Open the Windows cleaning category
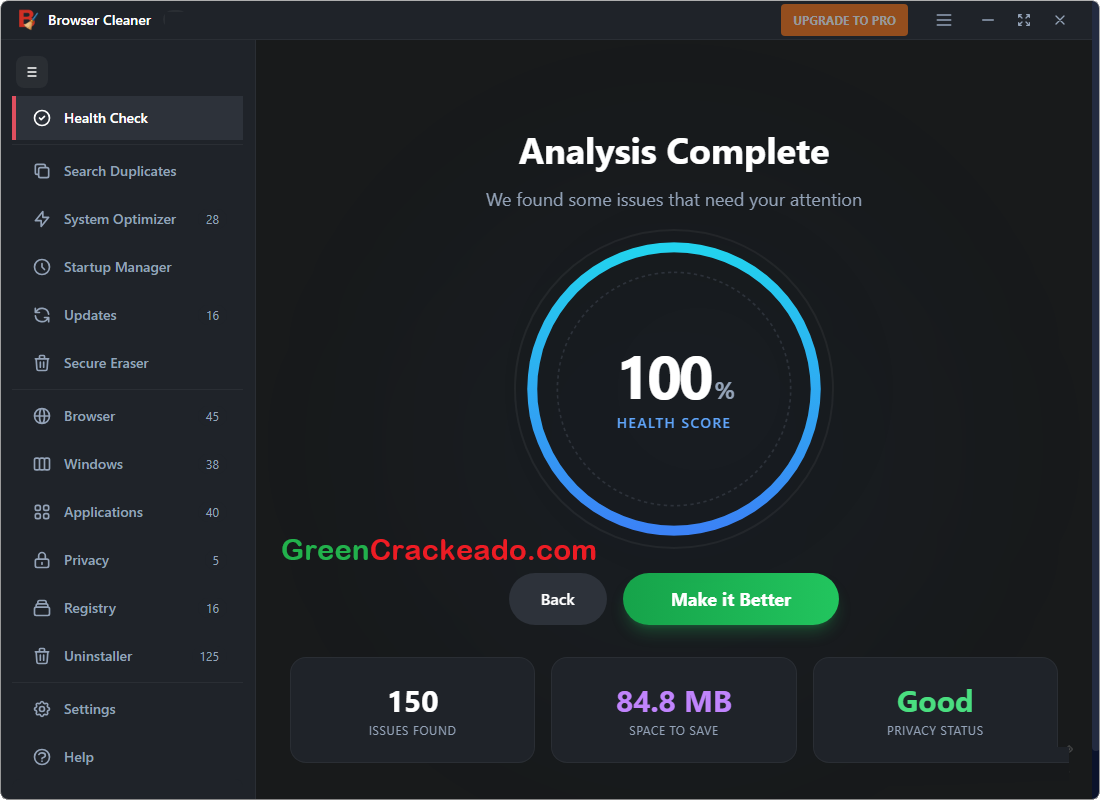The width and height of the screenshot is (1100, 800). (93, 464)
